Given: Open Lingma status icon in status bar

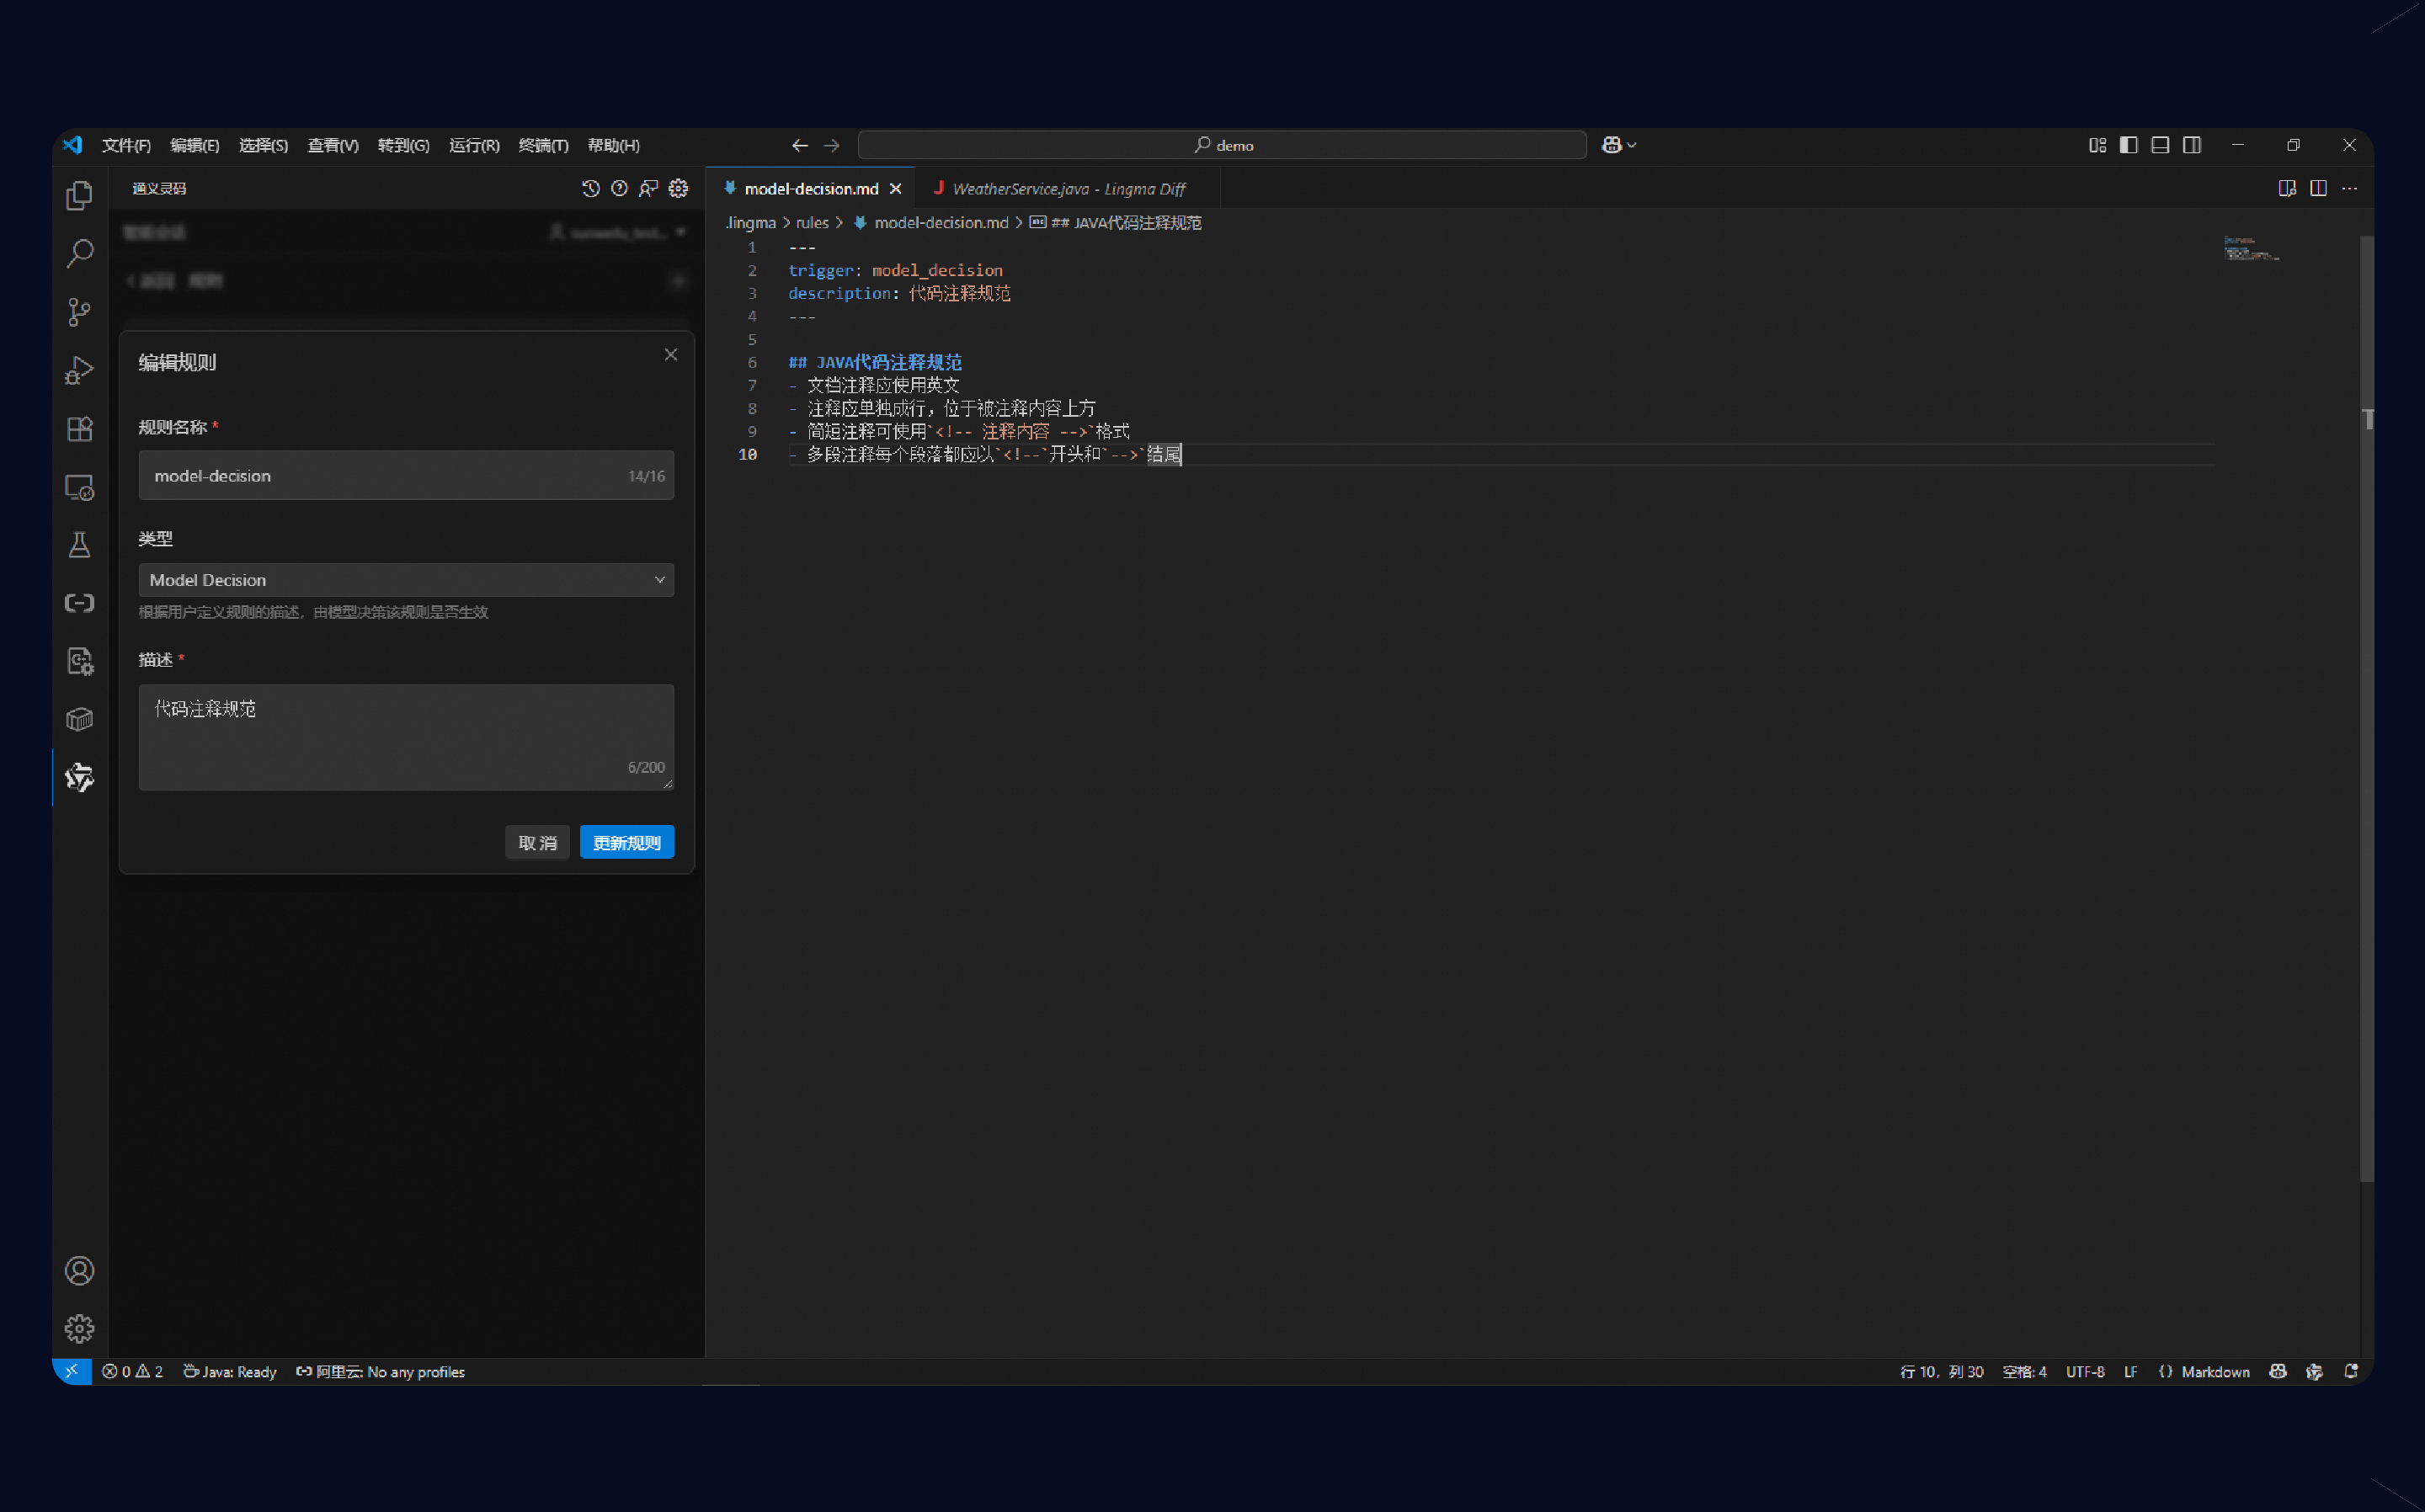Looking at the screenshot, I should coord(2314,1372).
